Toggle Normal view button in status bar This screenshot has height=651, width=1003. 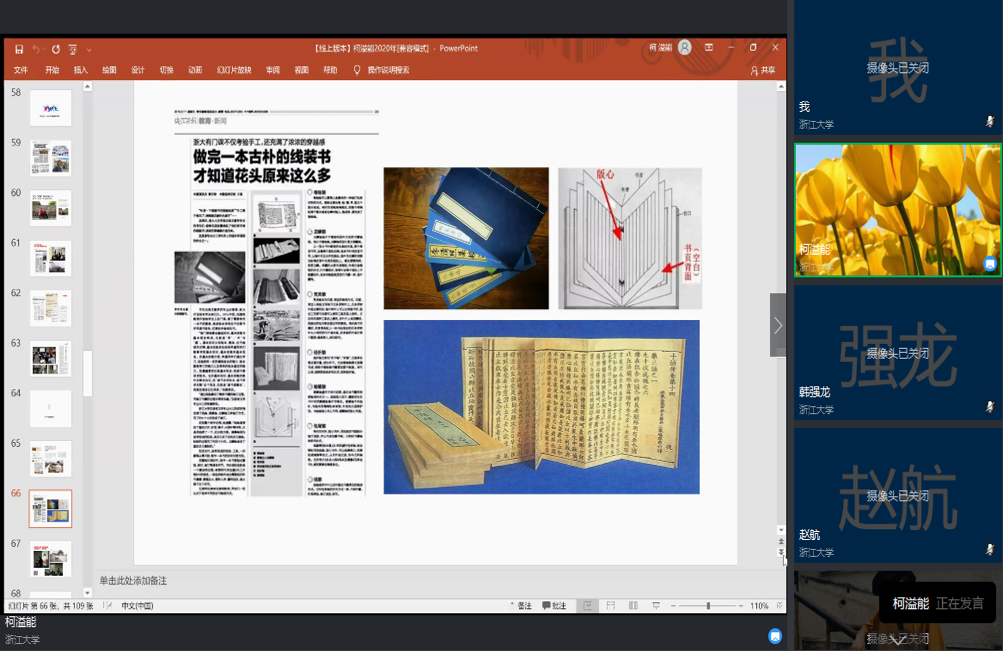click(x=587, y=606)
